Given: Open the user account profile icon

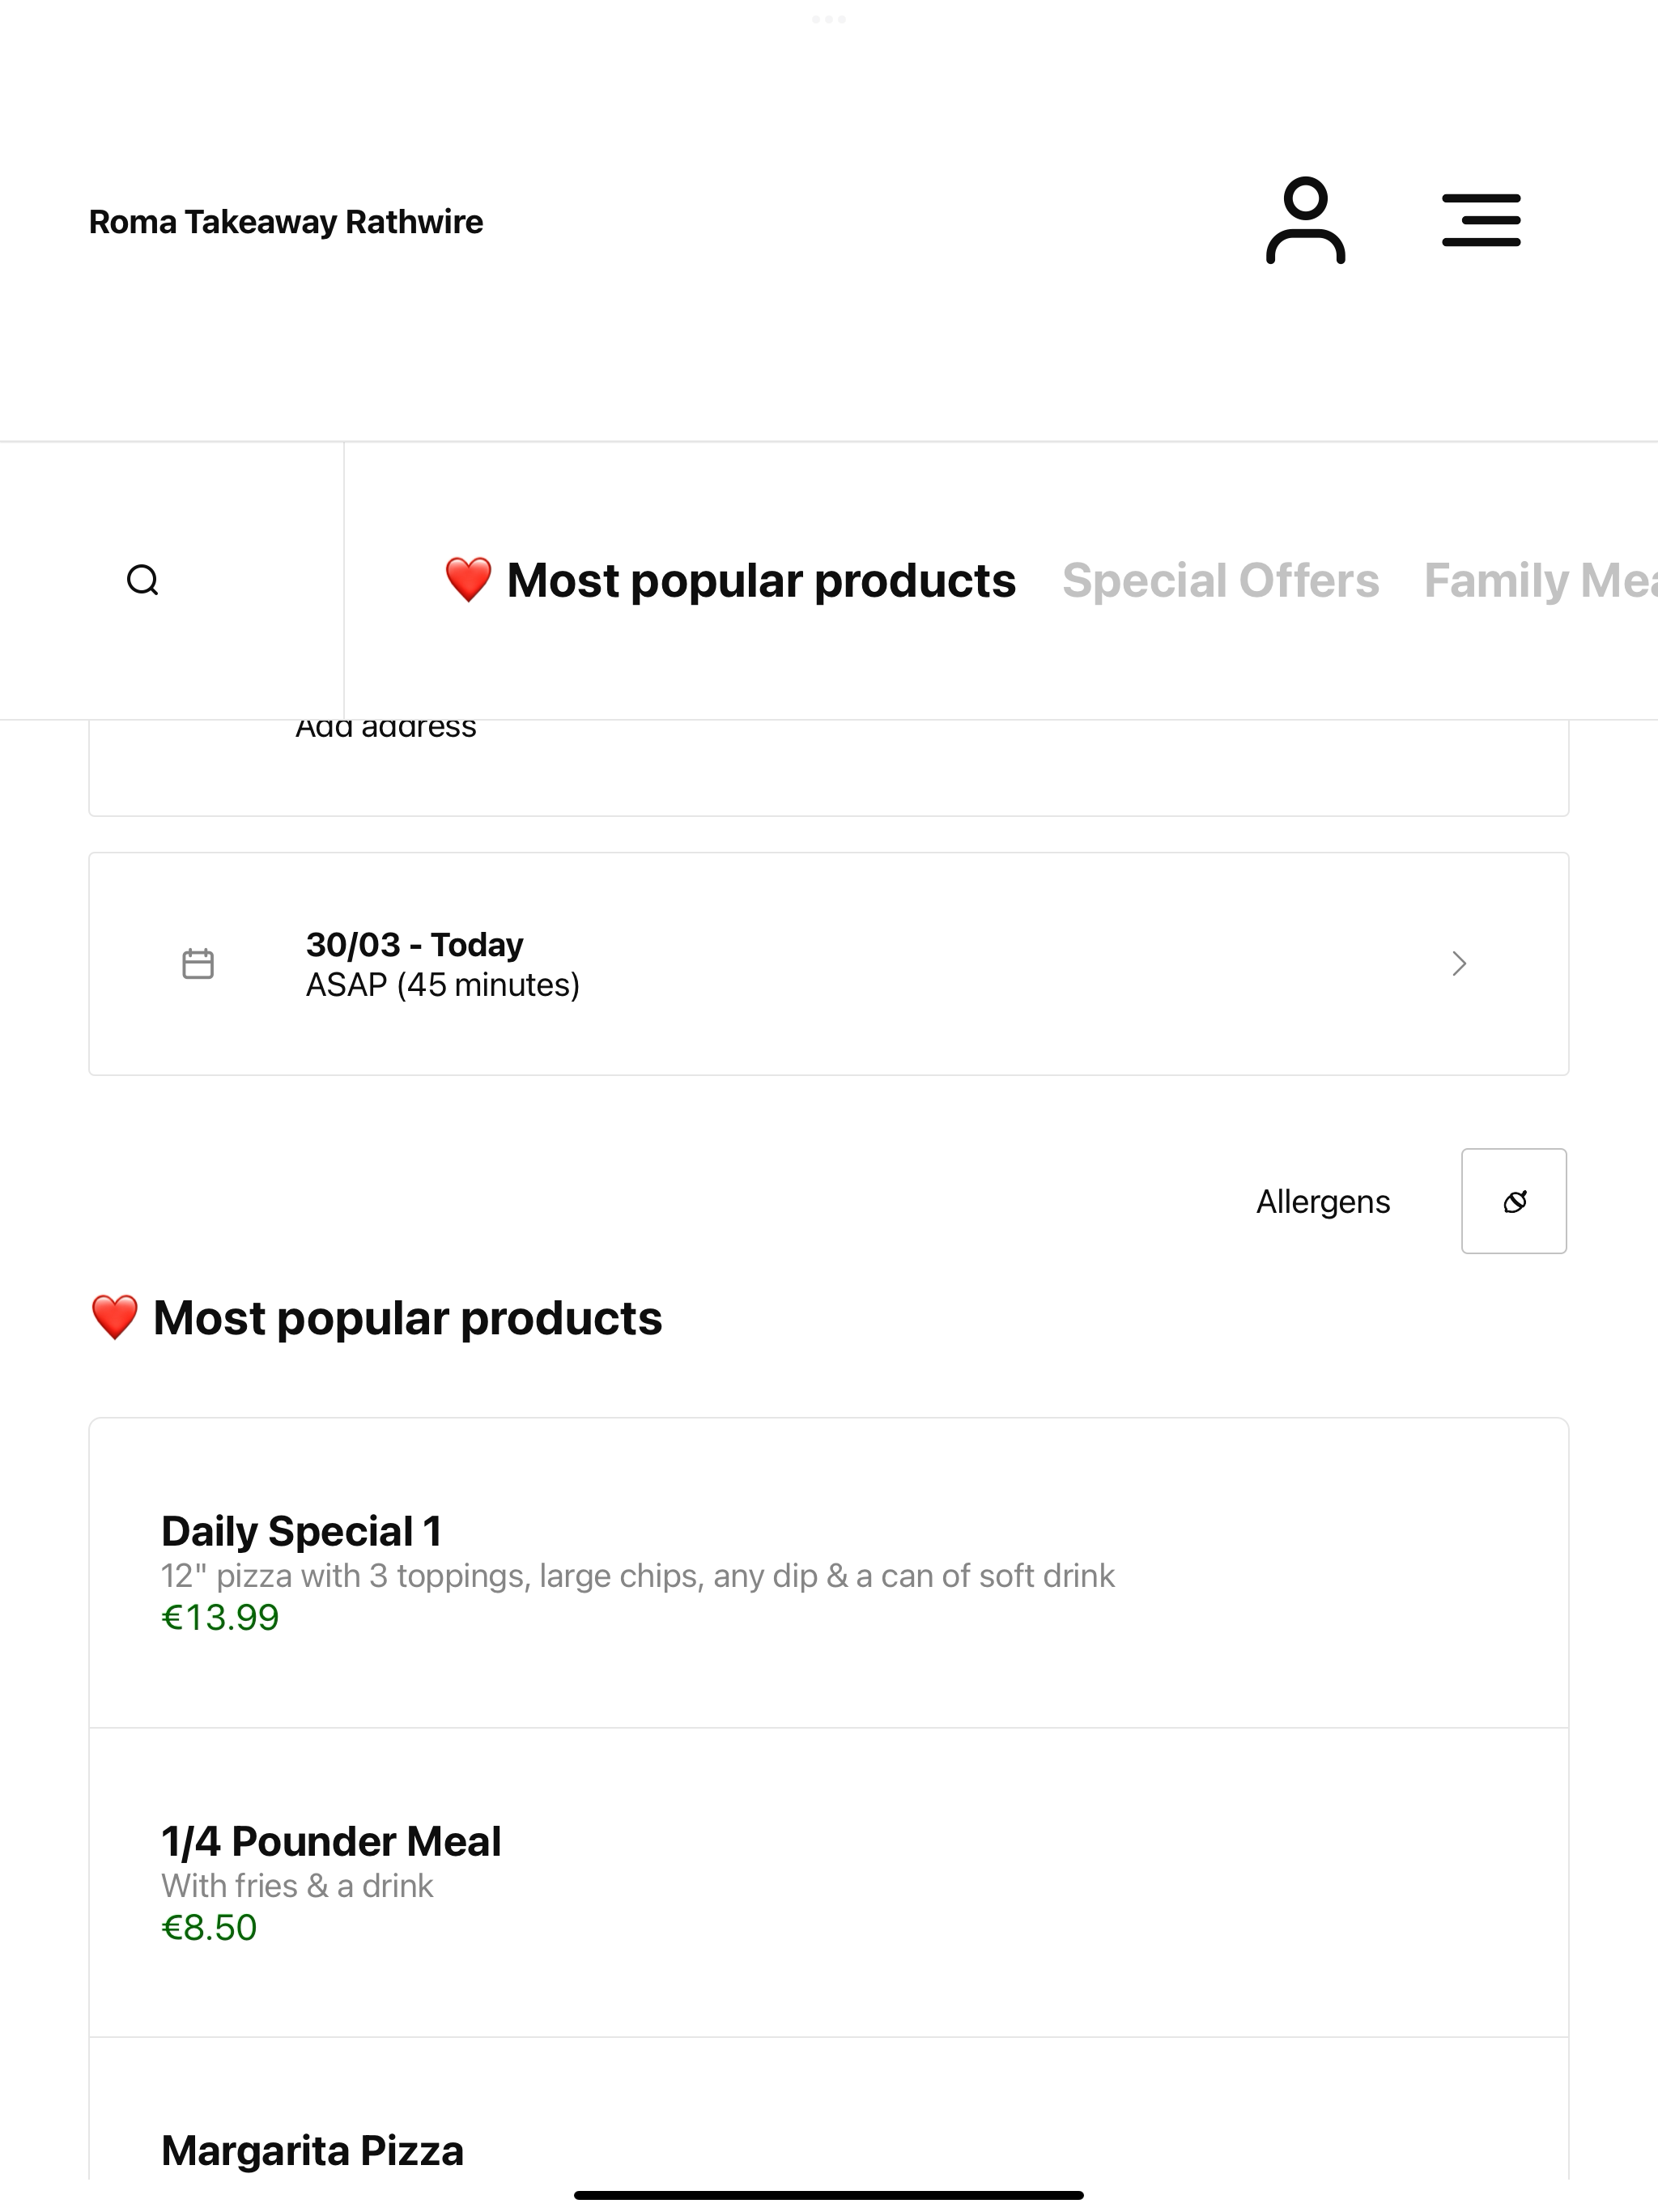Looking at the screenshot, I should 1305,221.
